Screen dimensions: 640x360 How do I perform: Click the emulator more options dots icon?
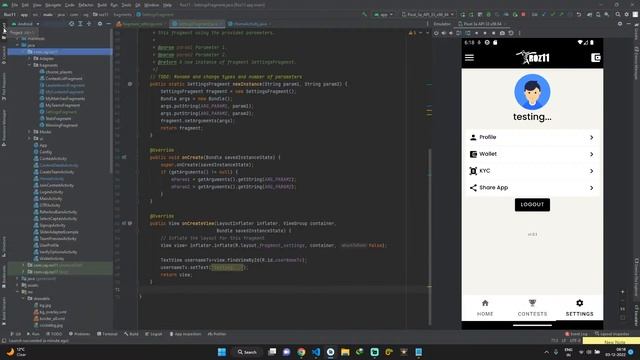pos(519,33)
